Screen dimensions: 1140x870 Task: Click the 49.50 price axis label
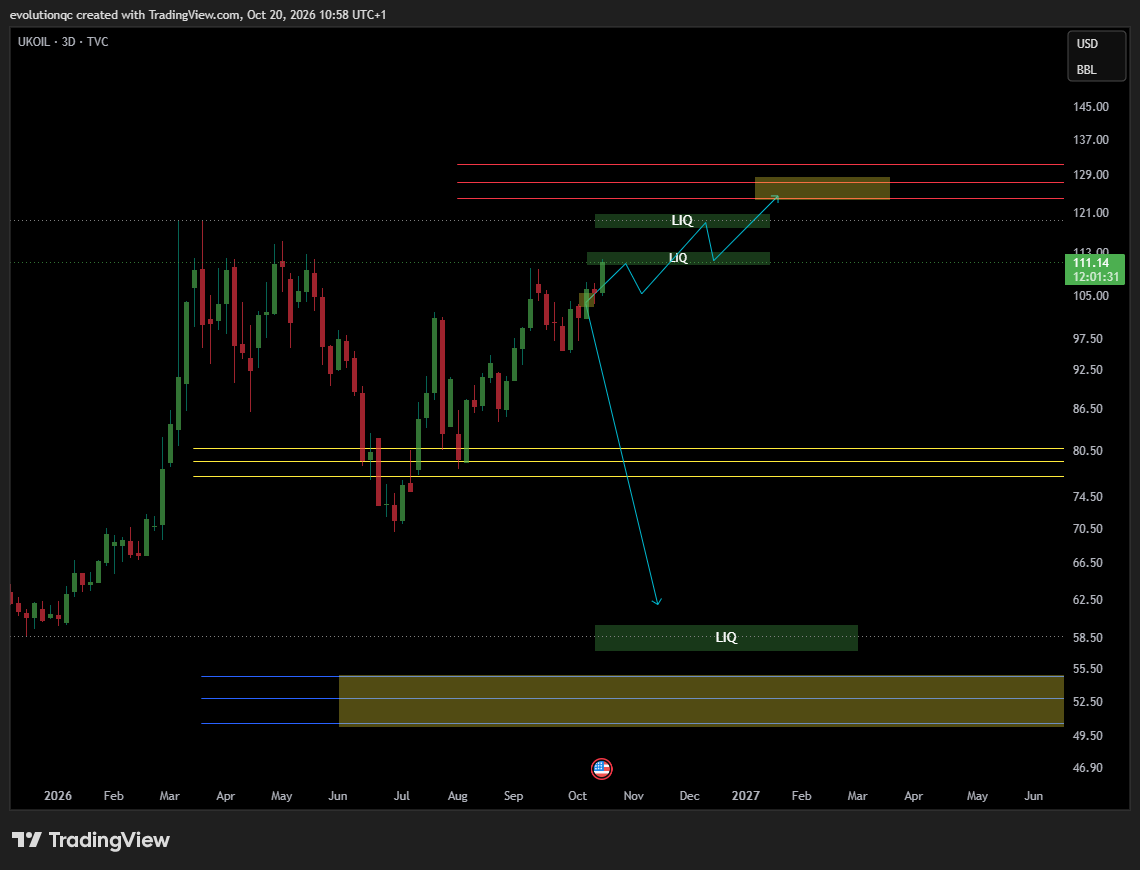[x=1088, y=736]
